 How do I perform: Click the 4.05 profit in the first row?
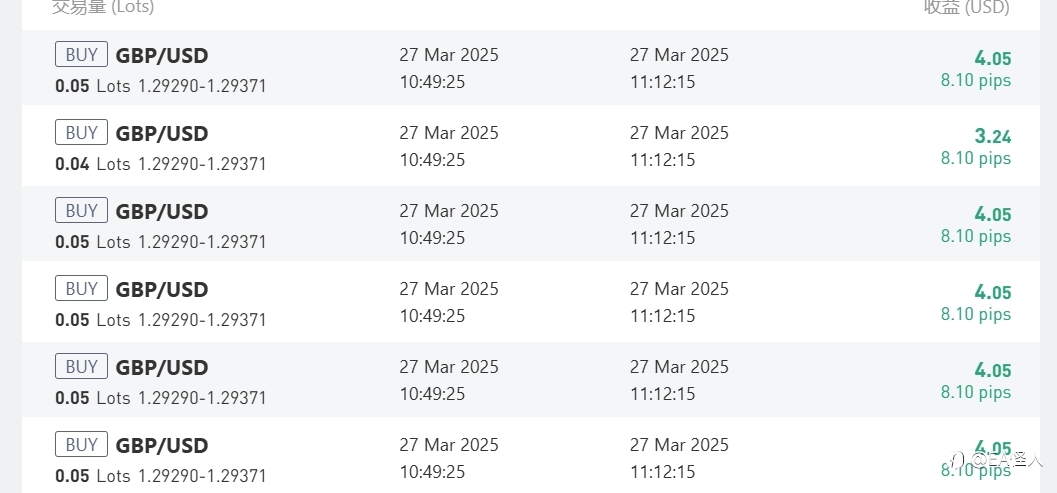[993, 59]
